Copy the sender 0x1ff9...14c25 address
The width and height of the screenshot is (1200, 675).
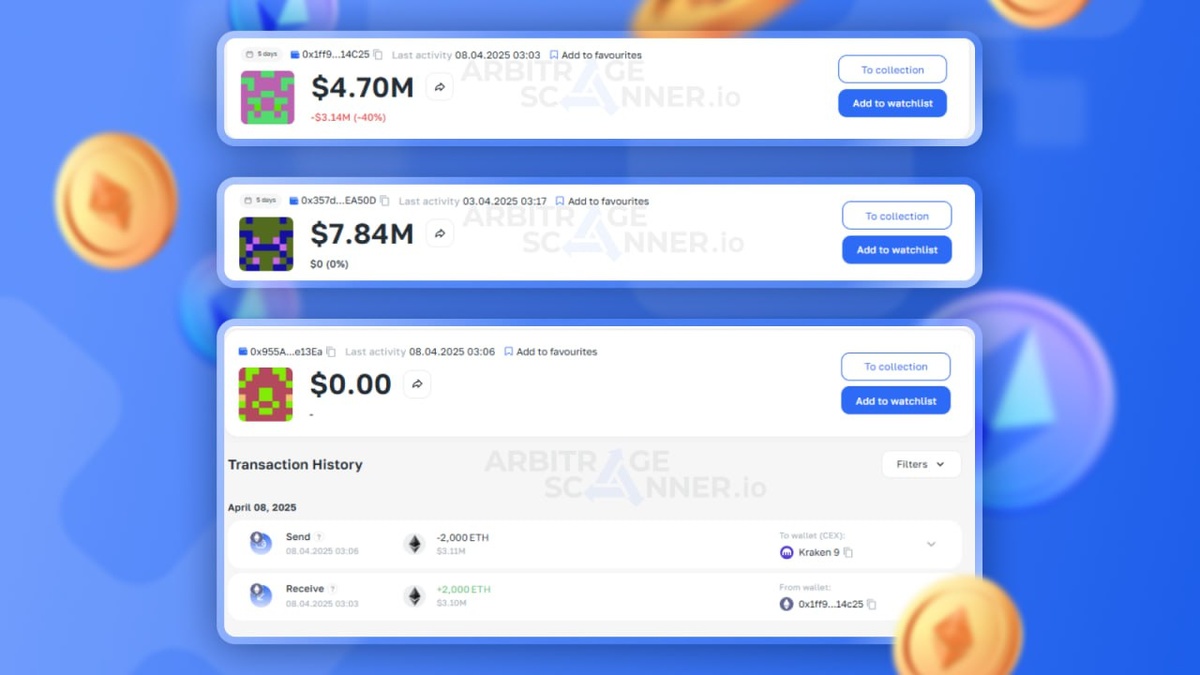[872, 605]
